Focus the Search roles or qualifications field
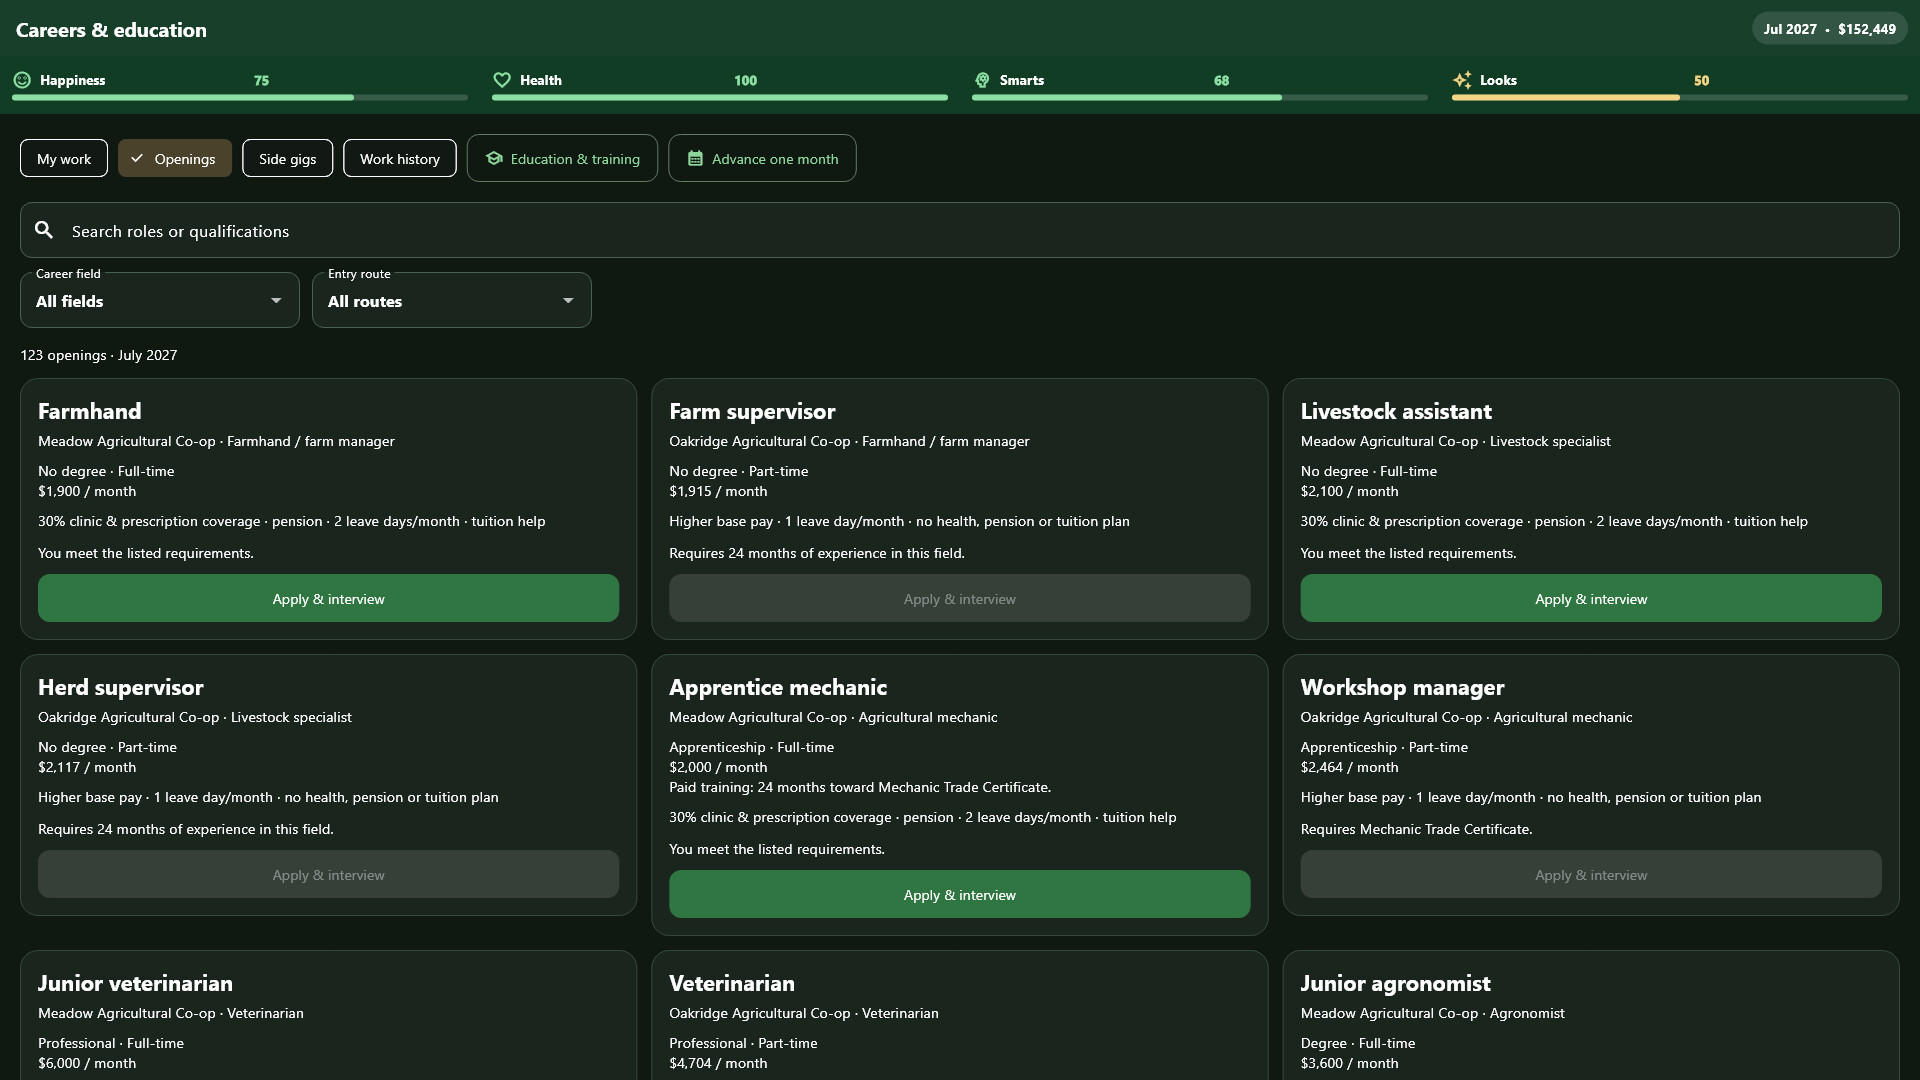The height and width of the screenshot is (1080, 1920). click(x=959, y=230)
